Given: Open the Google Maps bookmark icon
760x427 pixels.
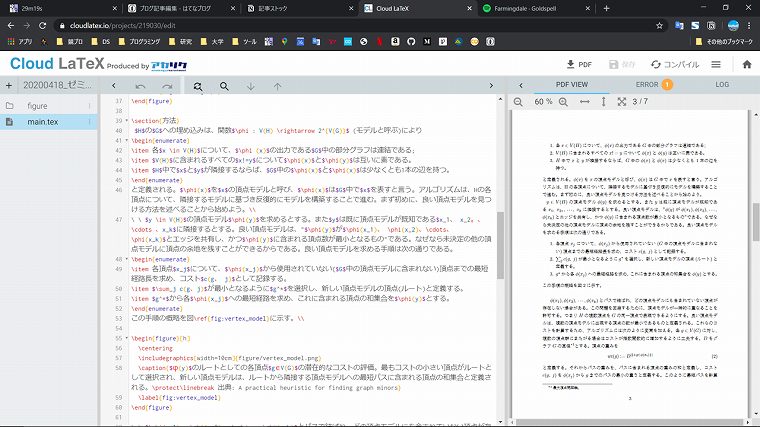Looking at the screenshot, I should 285,42.
